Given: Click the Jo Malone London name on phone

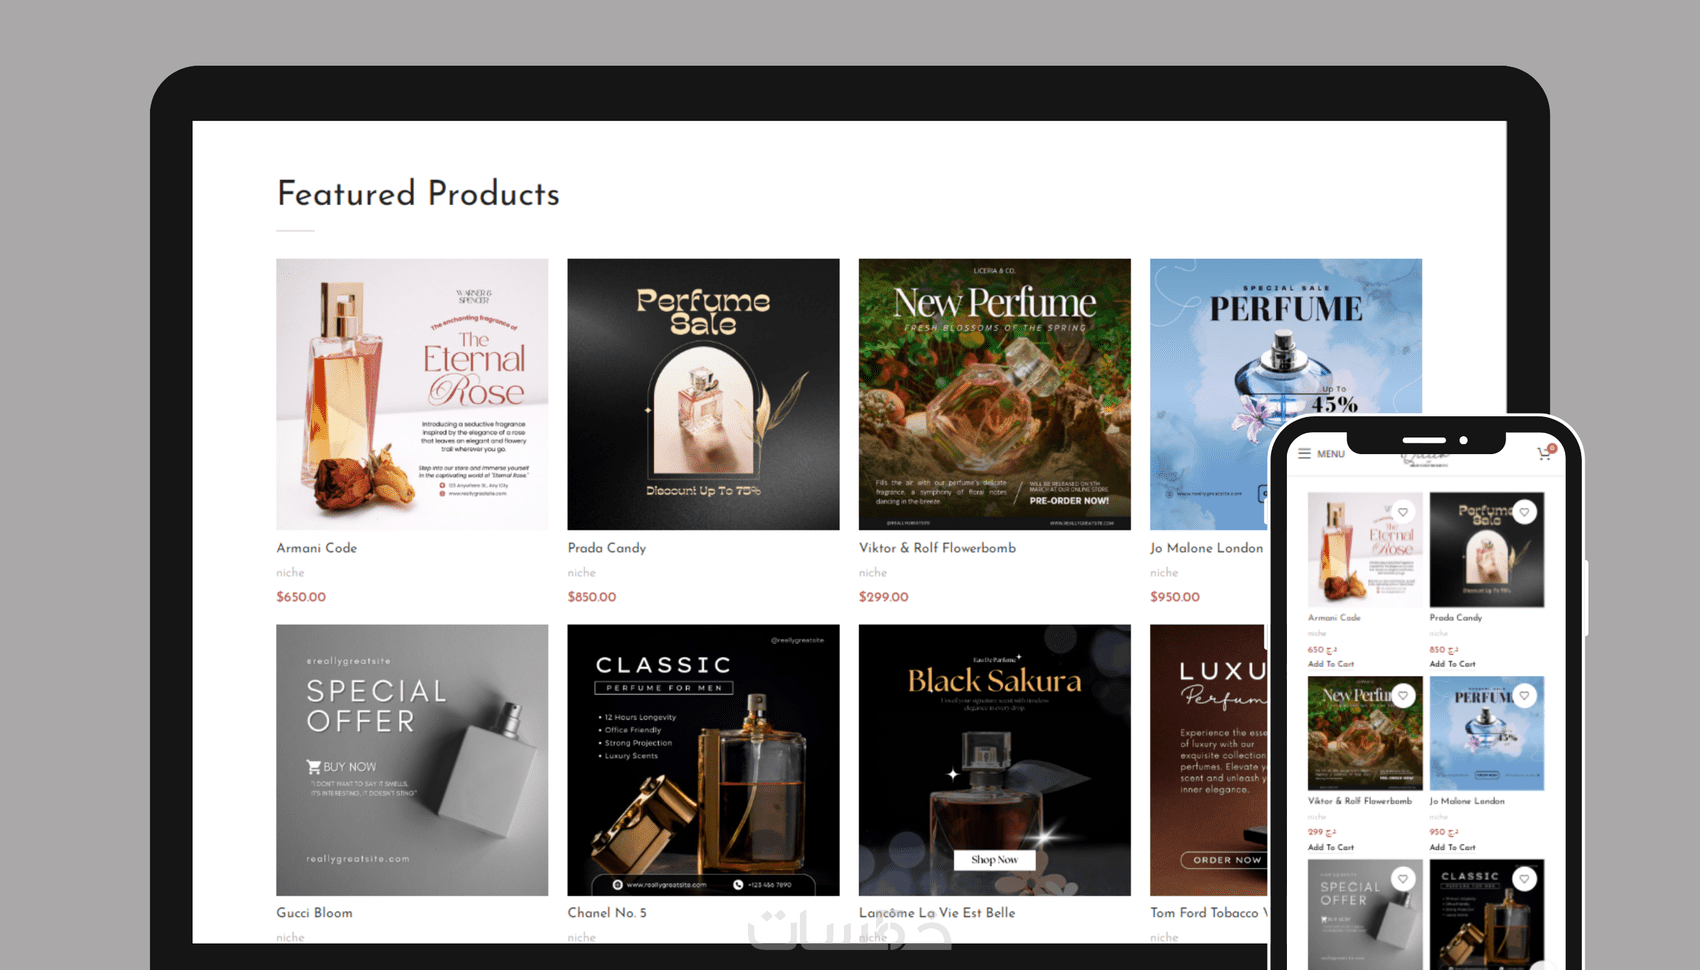Looking at the screenshot, I should pos(1467,801).
